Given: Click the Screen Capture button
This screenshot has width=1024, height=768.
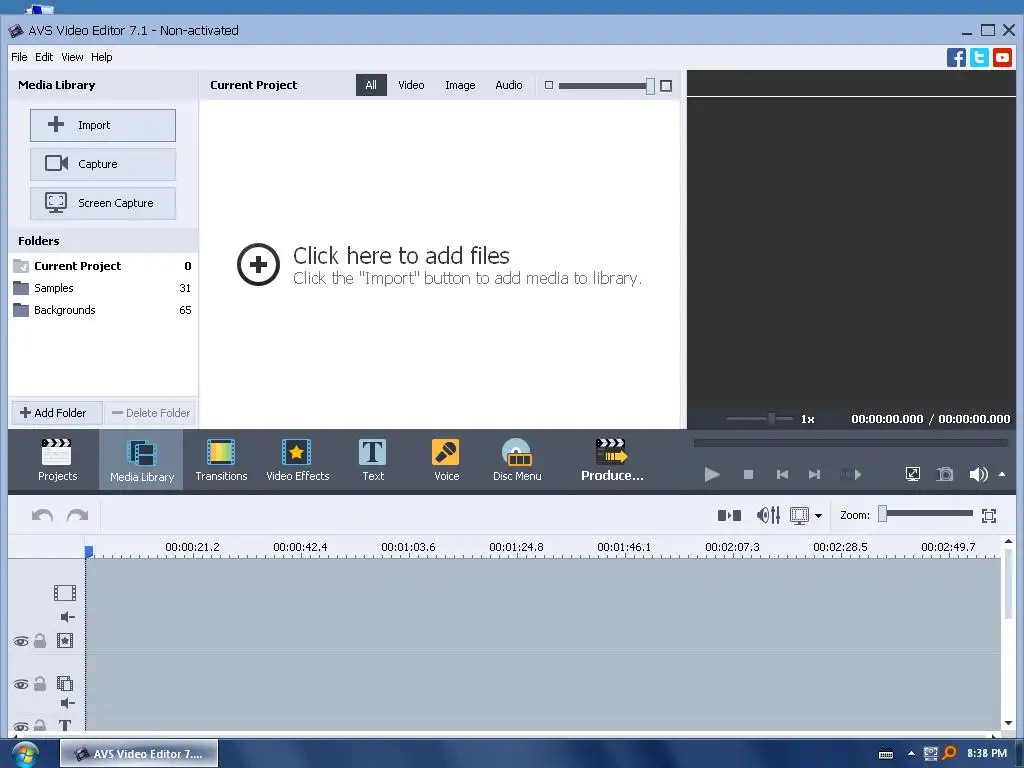Looking at the screenshot, I should 103,203.
